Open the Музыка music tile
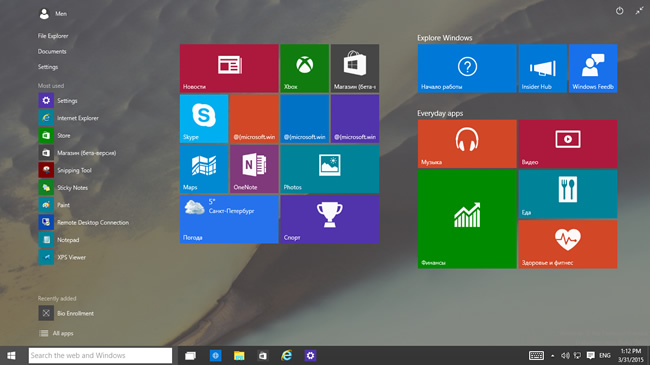 coord(467,144)
